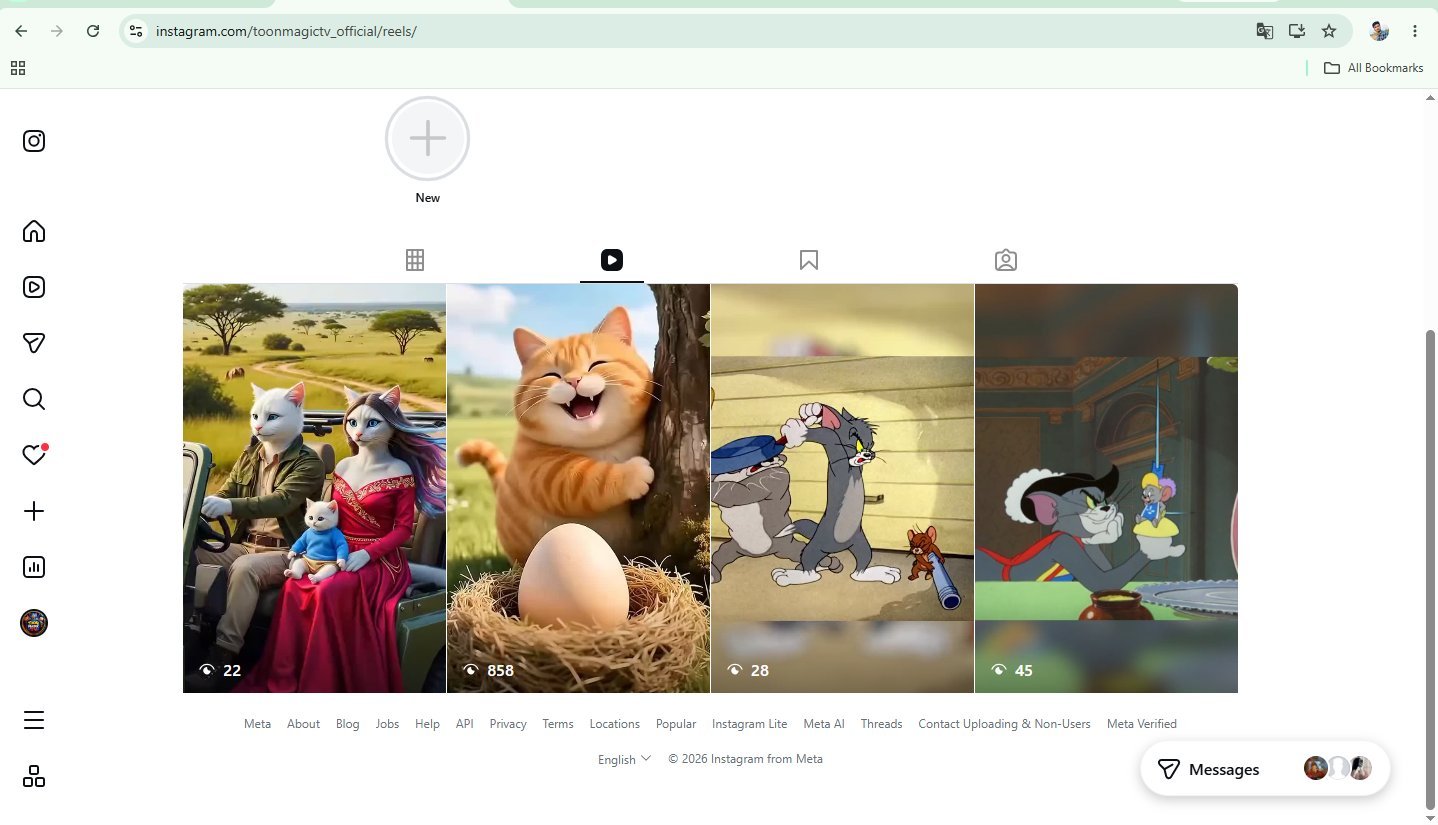Click browser Back arrow

coord(21,31)
